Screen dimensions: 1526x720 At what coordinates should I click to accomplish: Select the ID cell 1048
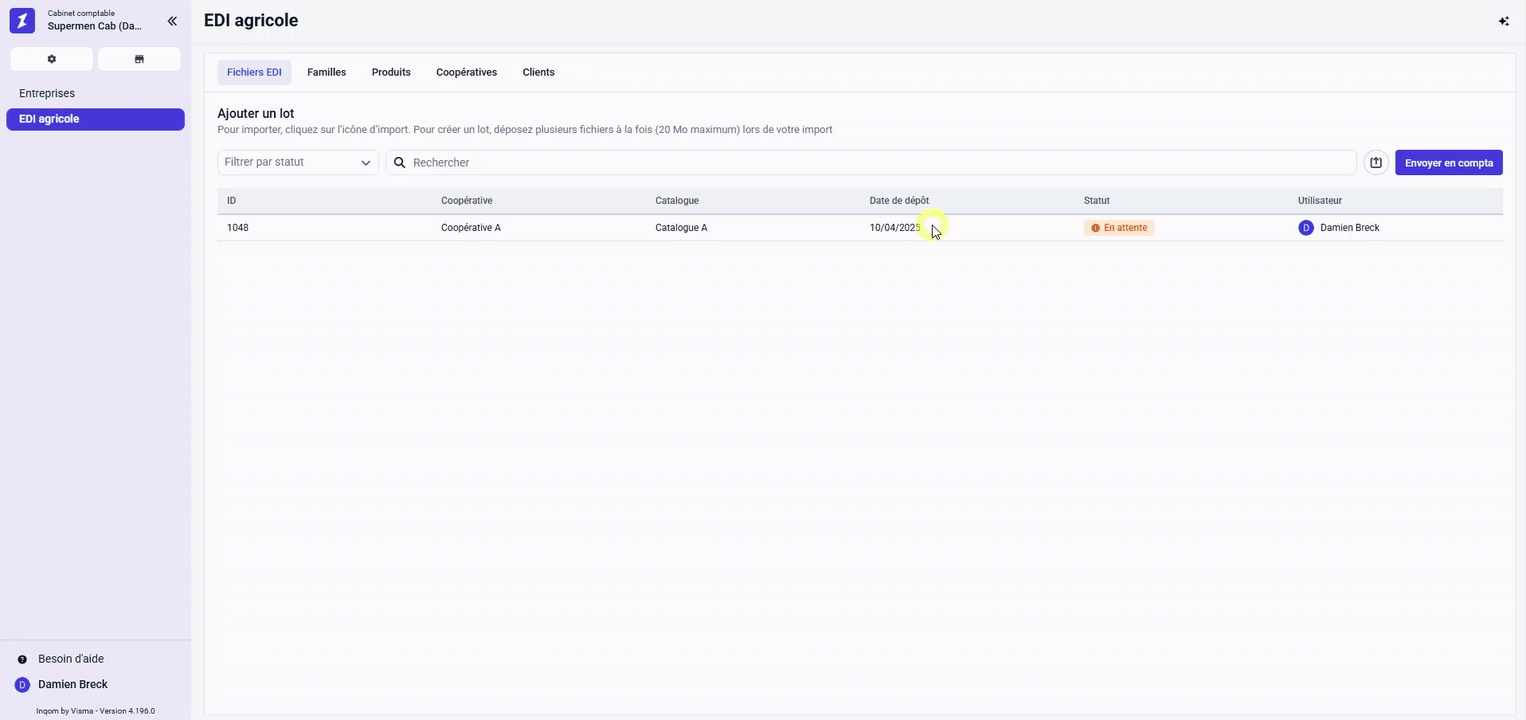pos(237,228)
